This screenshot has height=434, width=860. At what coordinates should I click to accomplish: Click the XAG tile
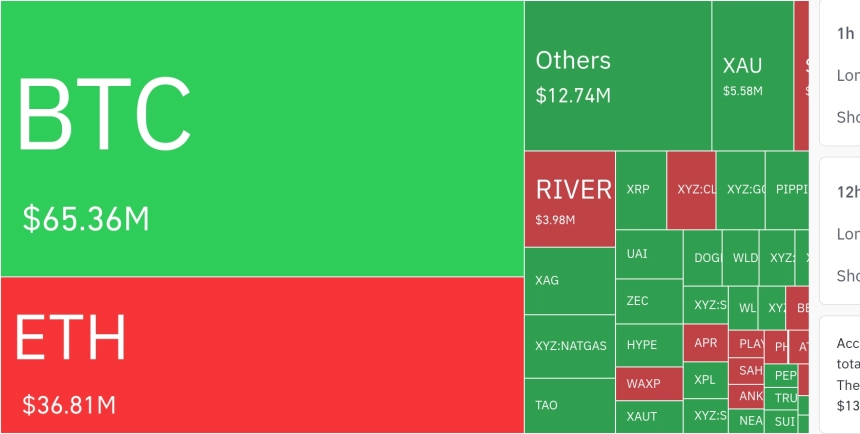569,281
